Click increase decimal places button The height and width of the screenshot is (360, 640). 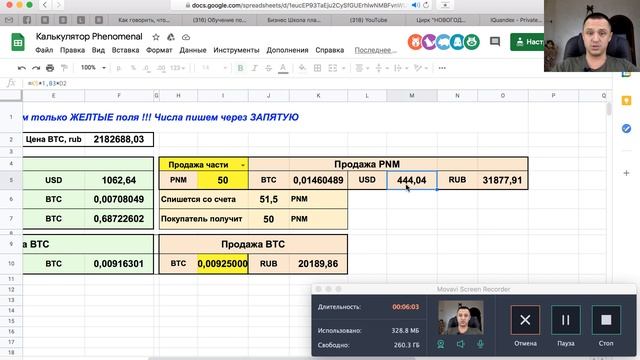161,68
